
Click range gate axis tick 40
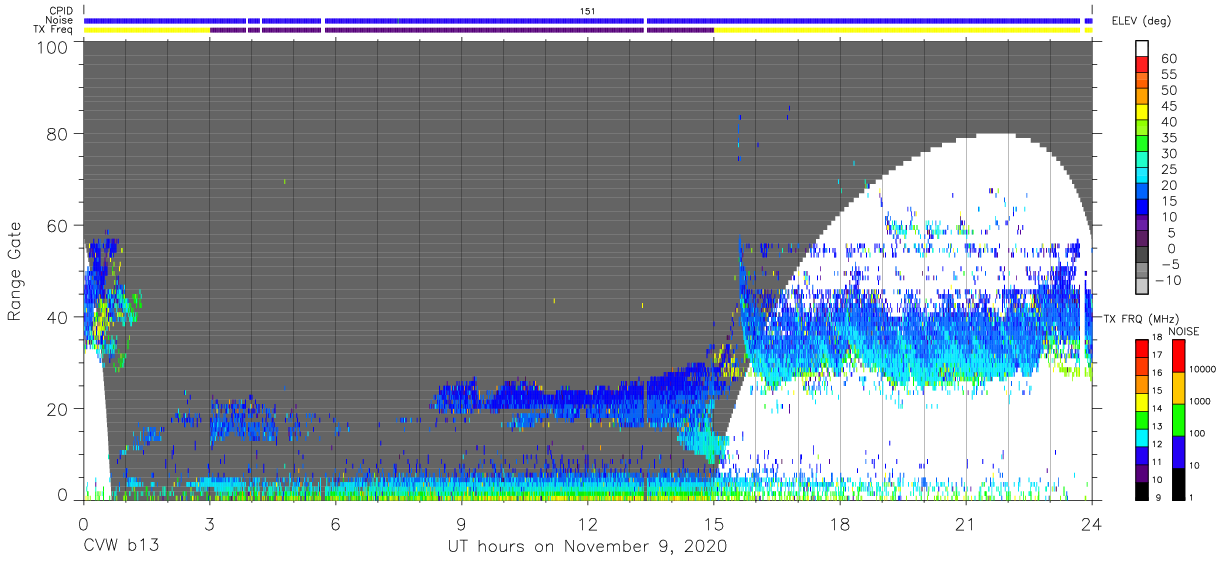click(x=56, y=317)
